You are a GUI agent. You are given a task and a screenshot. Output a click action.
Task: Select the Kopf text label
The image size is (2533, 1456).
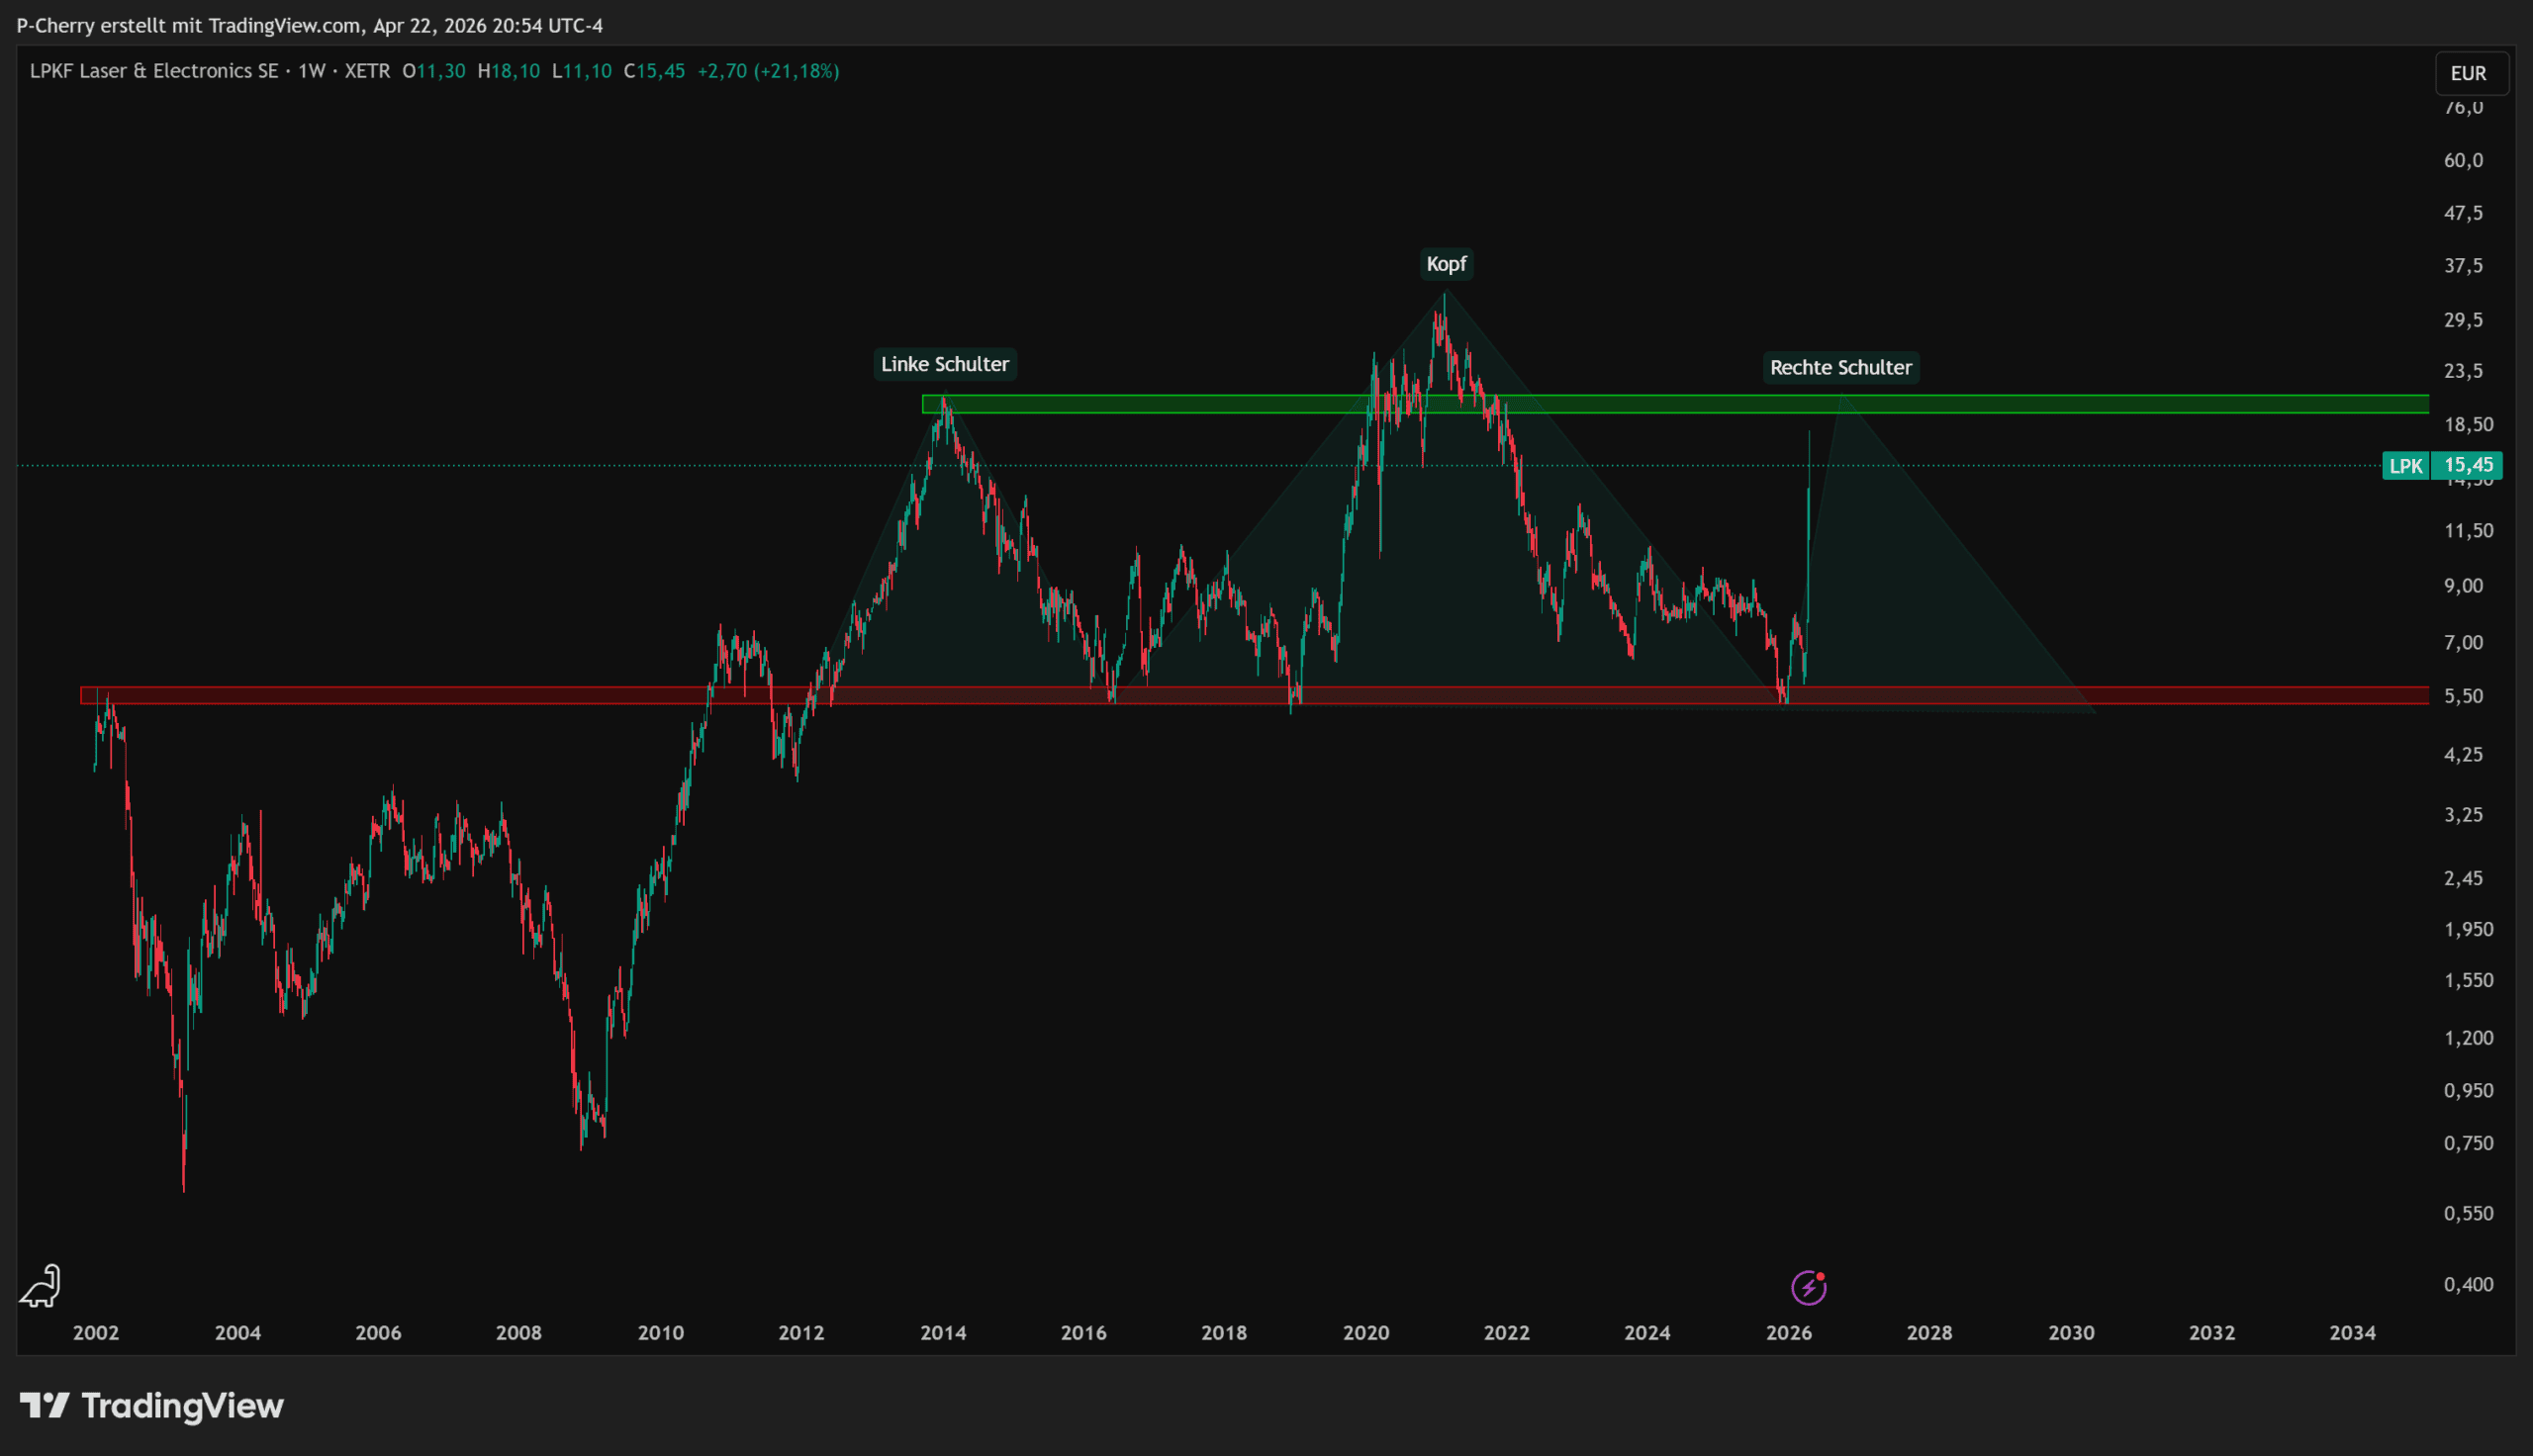(x=1446, y=264)
